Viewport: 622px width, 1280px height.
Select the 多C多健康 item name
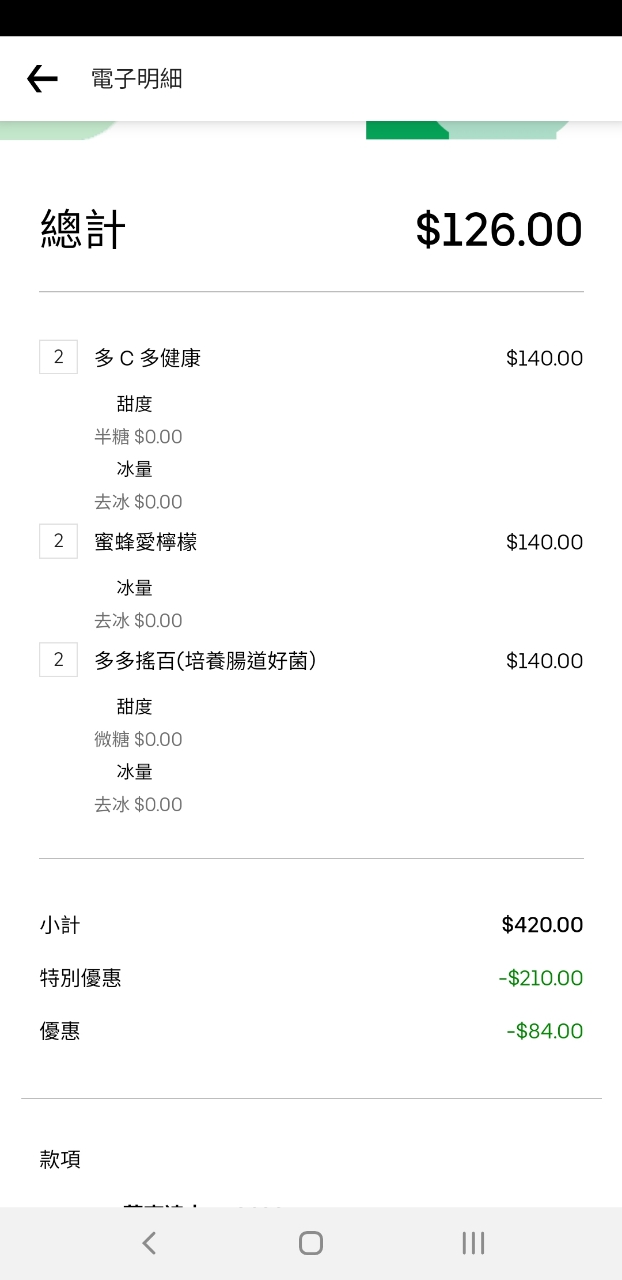148,358
